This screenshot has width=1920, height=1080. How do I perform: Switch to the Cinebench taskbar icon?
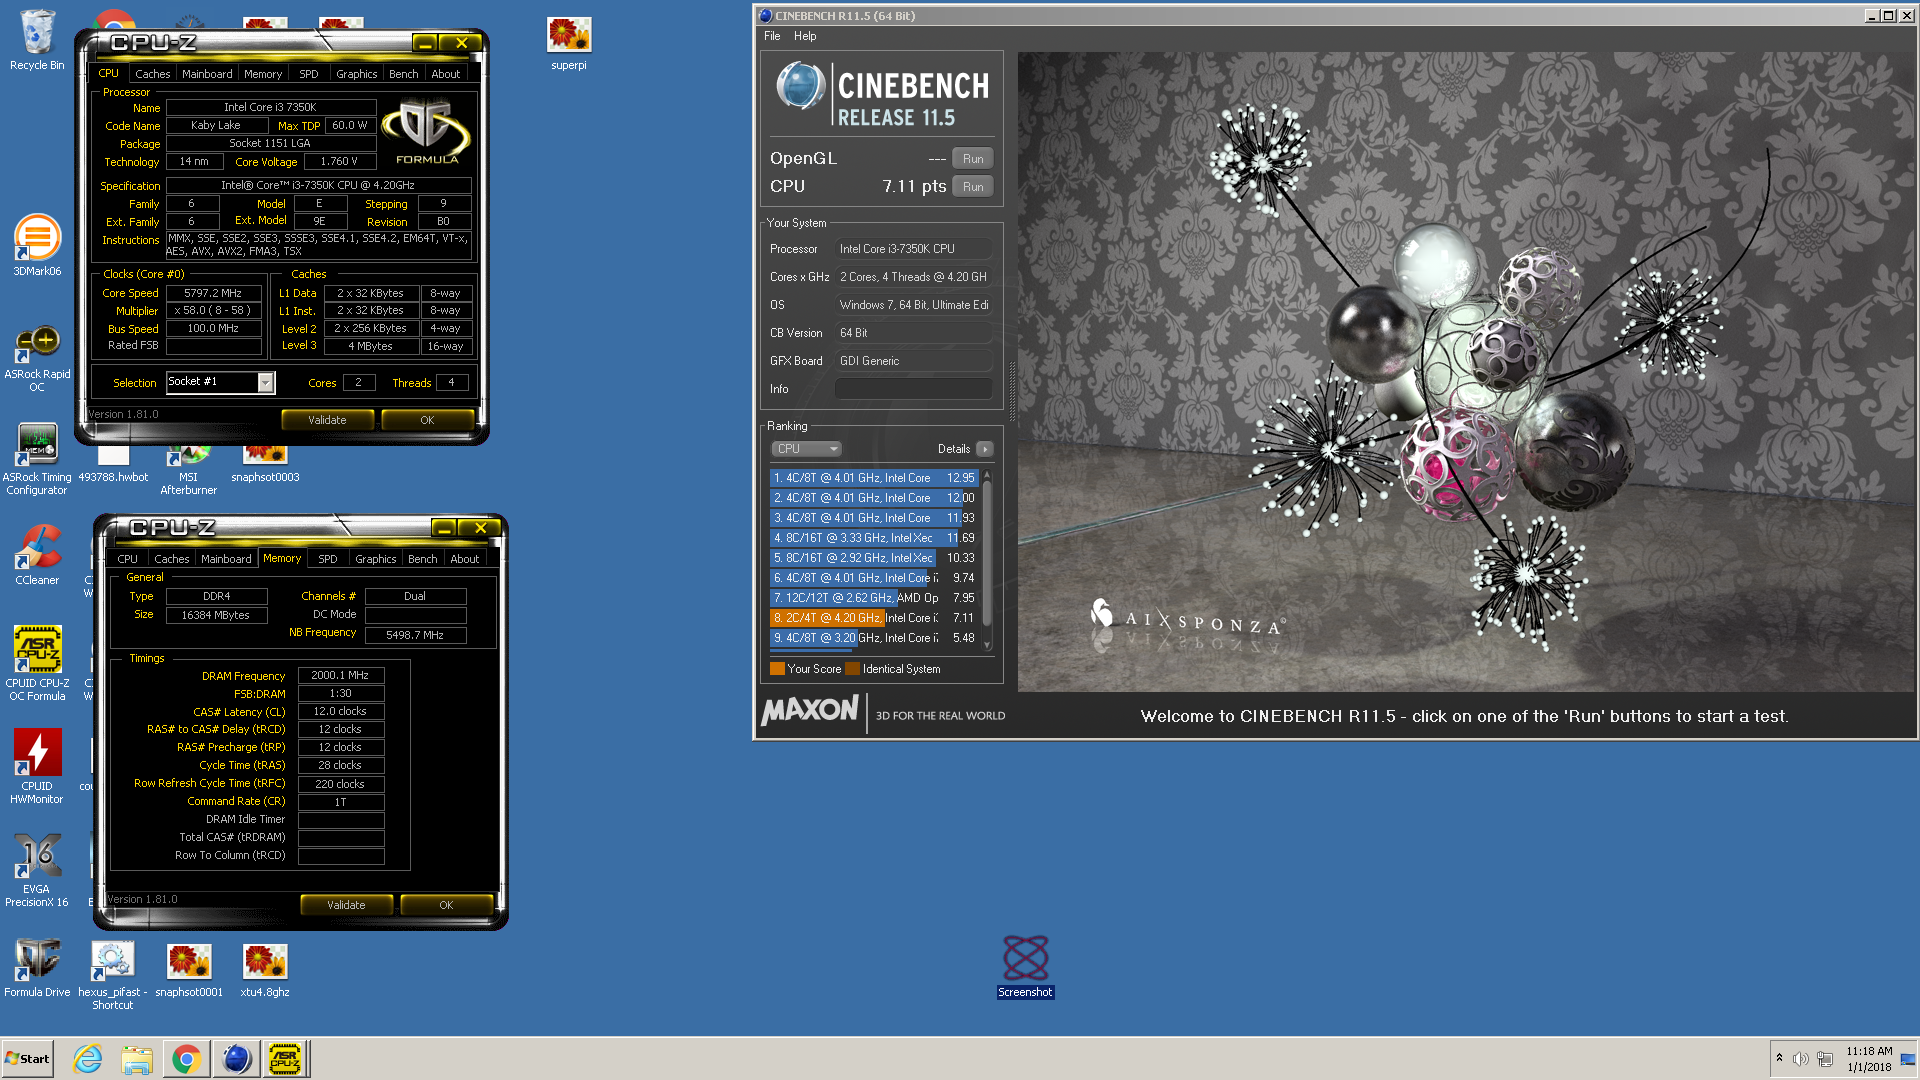tap(236, 1059)
